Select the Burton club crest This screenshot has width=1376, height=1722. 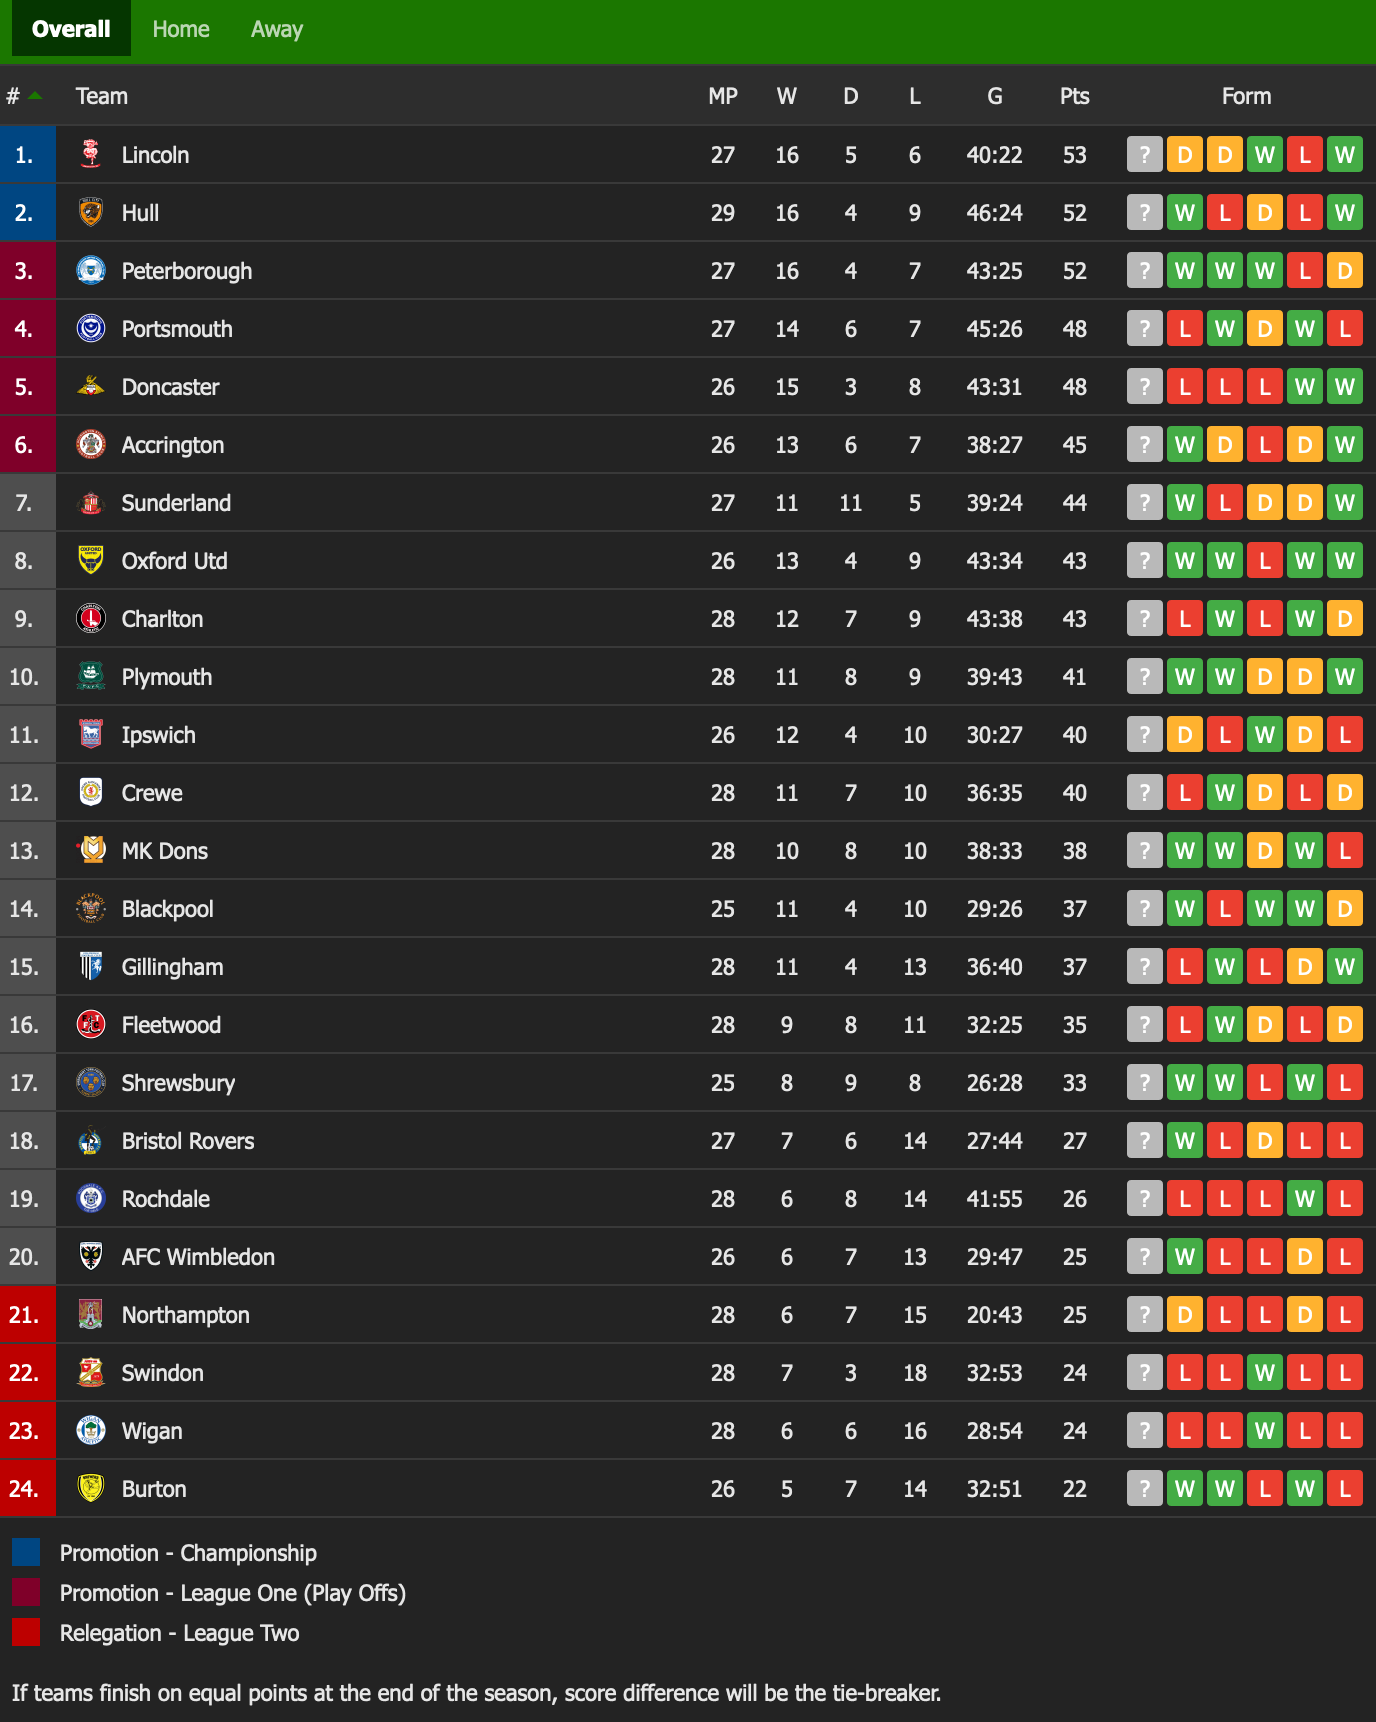point(90,1489)
